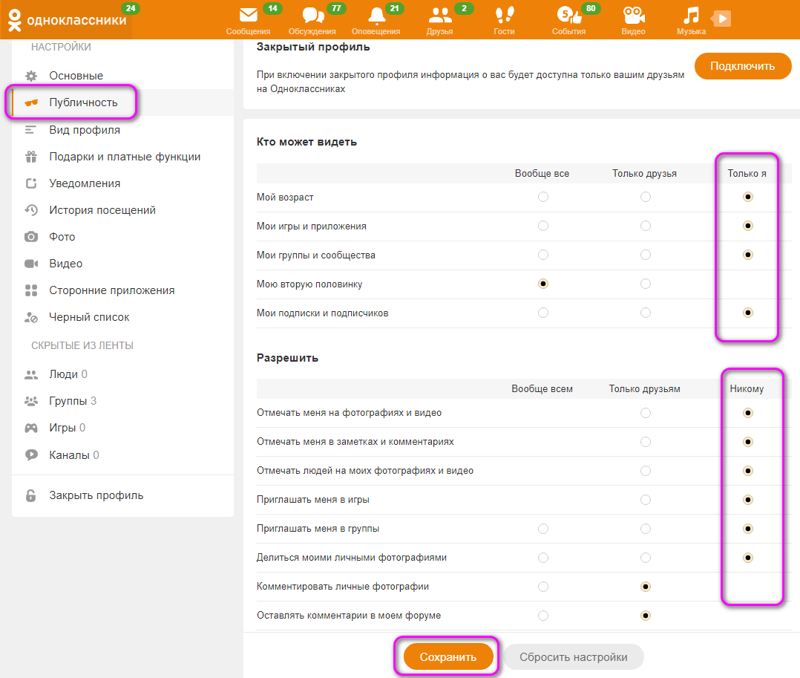Select Только я for Мои игры и приложения
The image size is (800, 678).
coord(748,225)
